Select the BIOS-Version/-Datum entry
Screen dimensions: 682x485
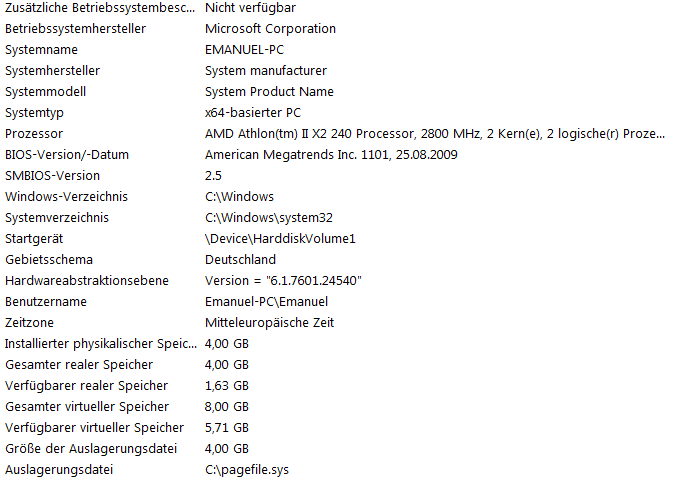(341, 154)
